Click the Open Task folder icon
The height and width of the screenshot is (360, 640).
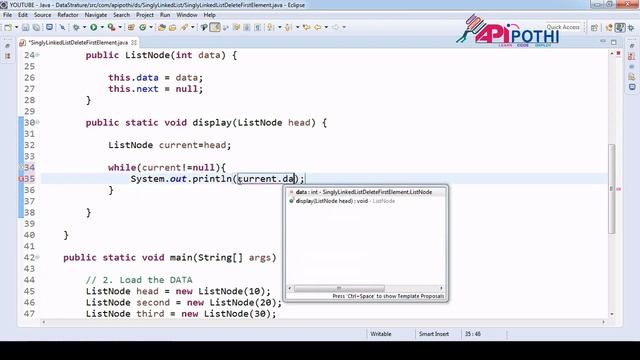coord(172,27)
